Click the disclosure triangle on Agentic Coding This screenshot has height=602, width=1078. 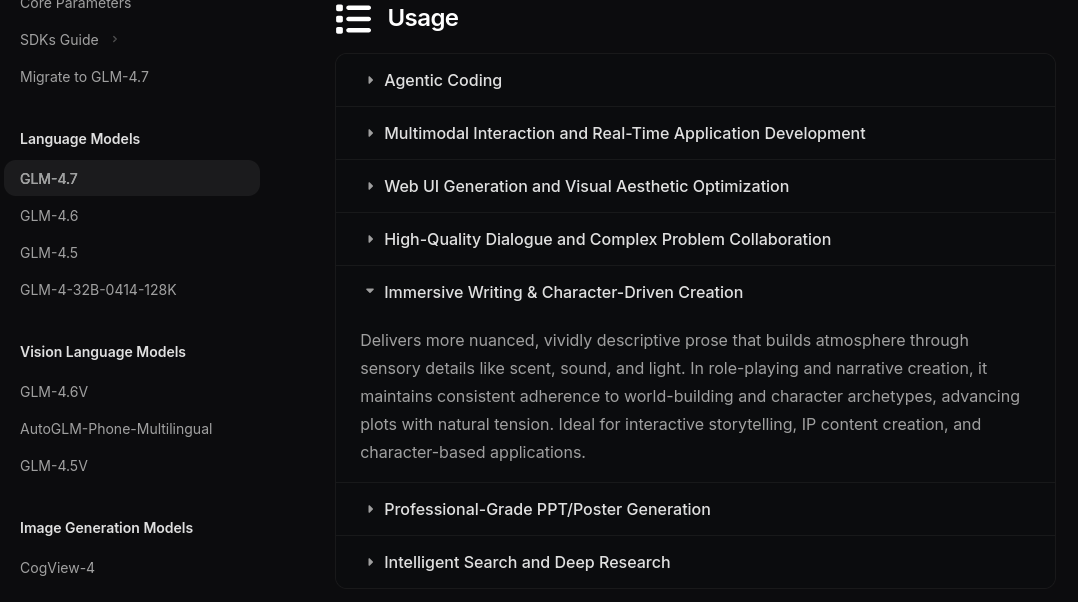point(371,80)
